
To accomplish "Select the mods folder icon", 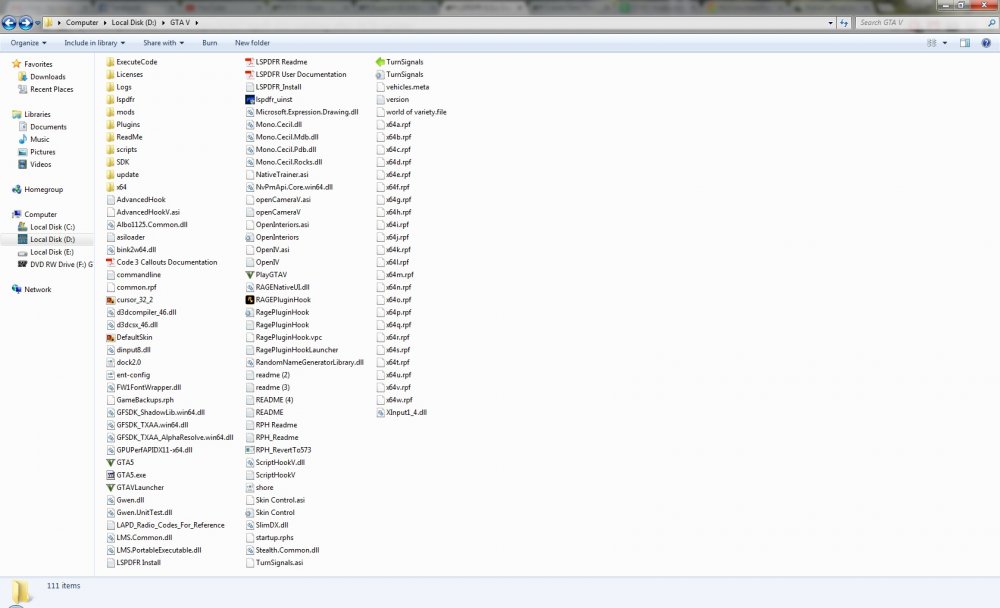I will click(110, 112).
